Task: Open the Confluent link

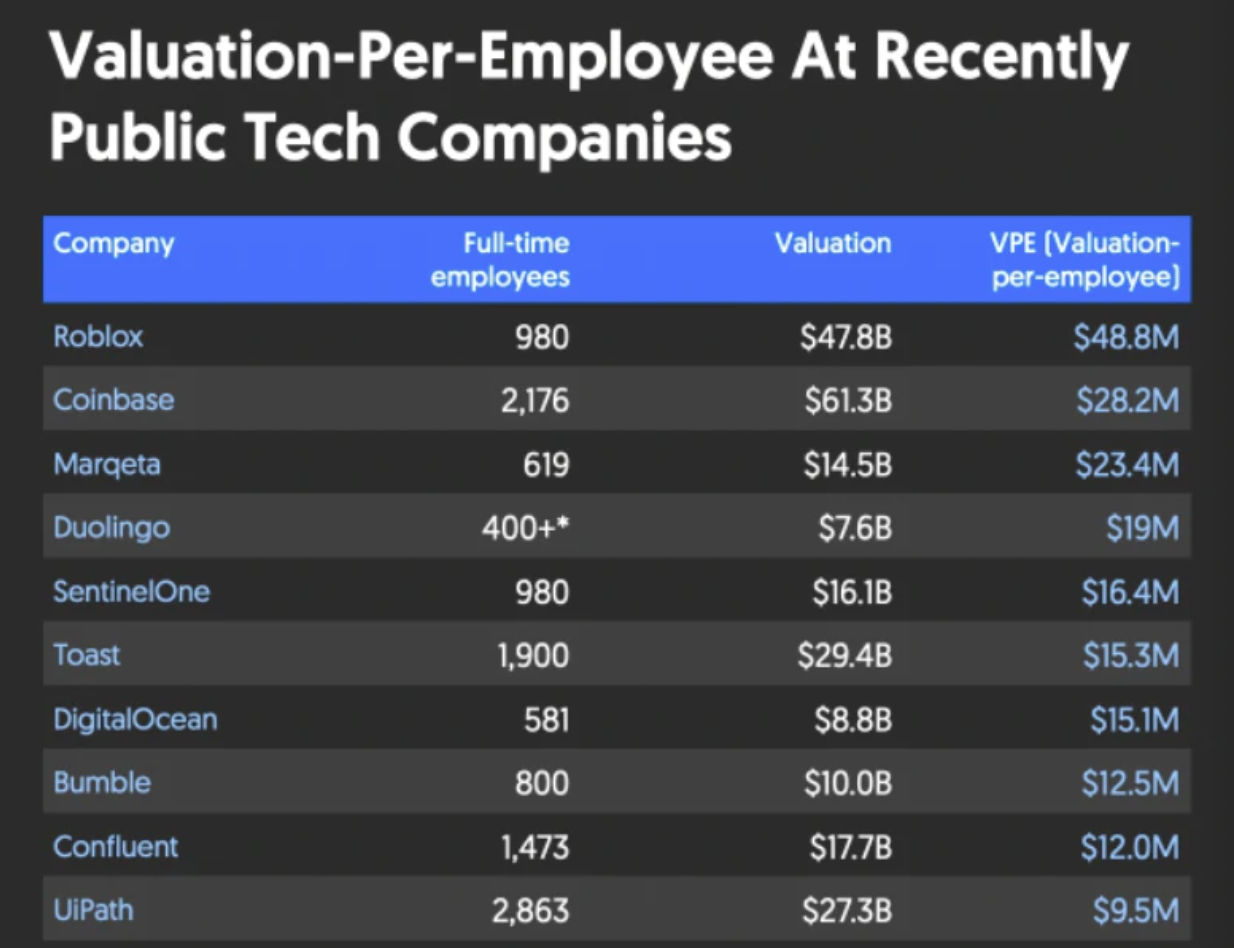Action: (x=116, y=847)
